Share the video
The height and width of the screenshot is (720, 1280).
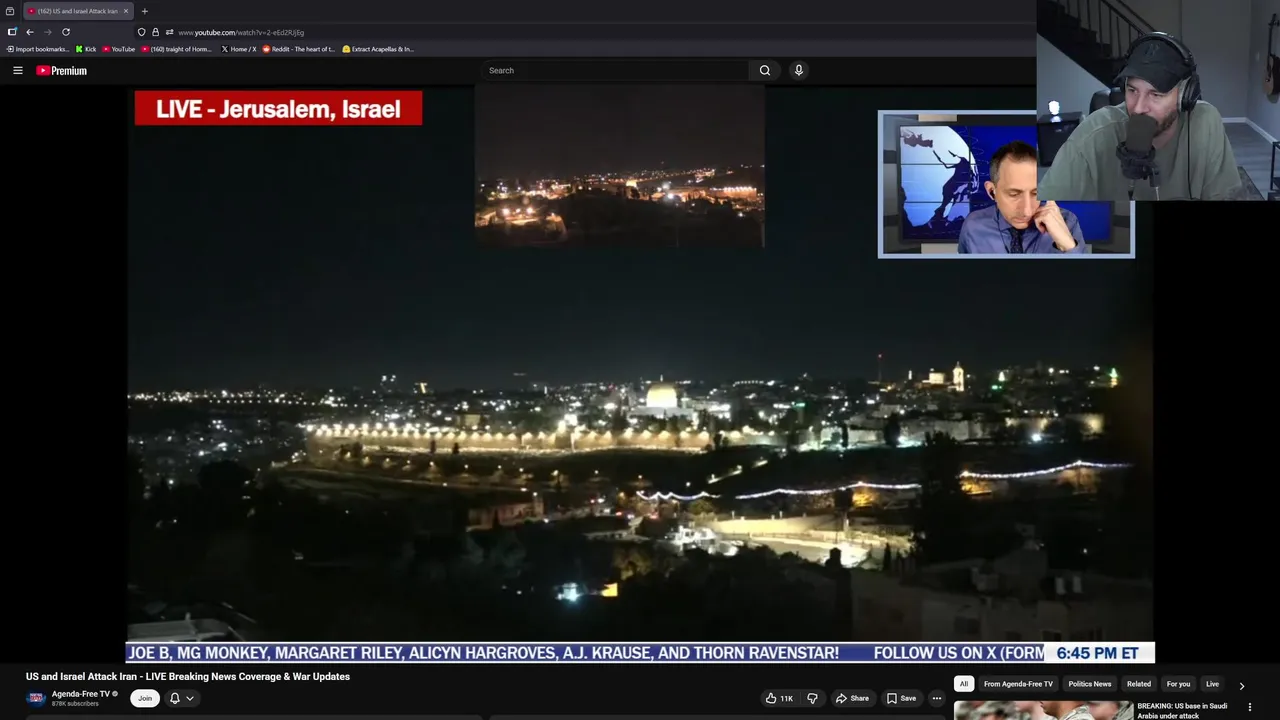pos(853,698)
